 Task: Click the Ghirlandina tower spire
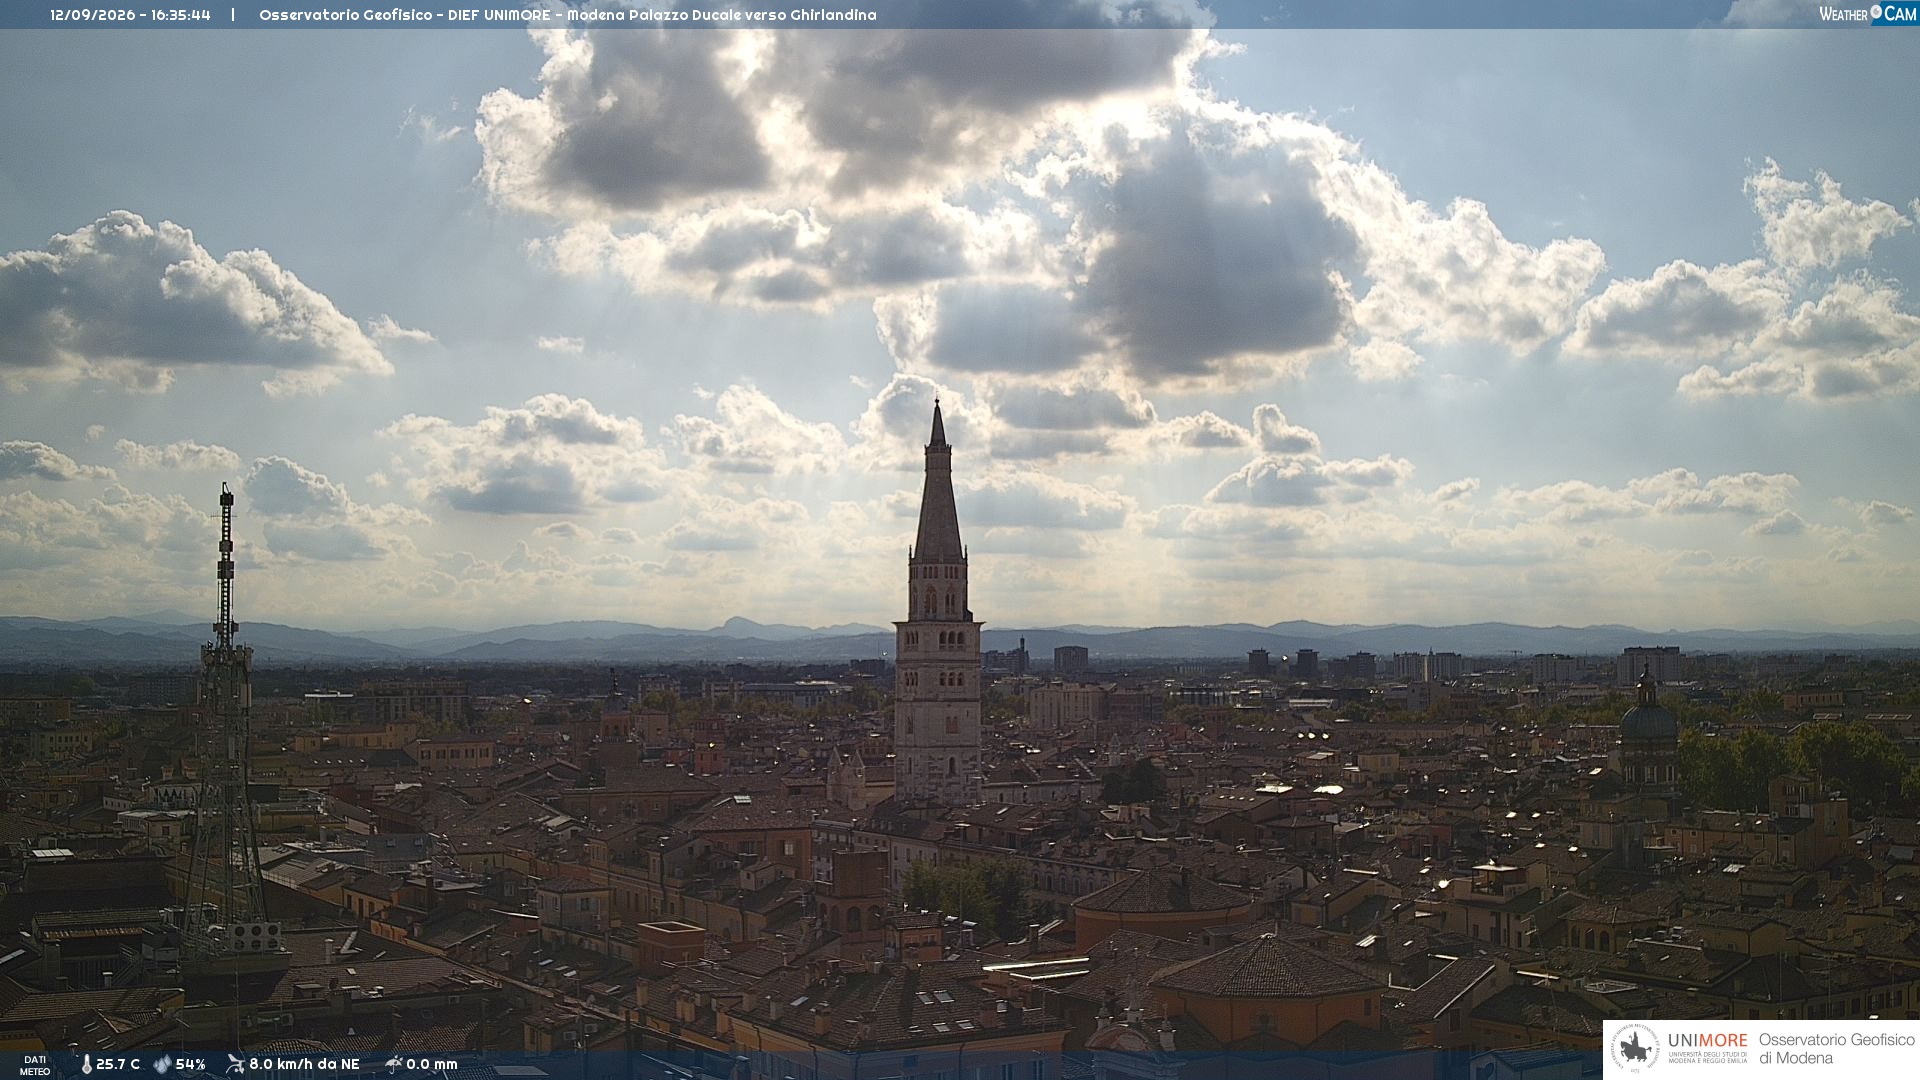click(938, 480)
